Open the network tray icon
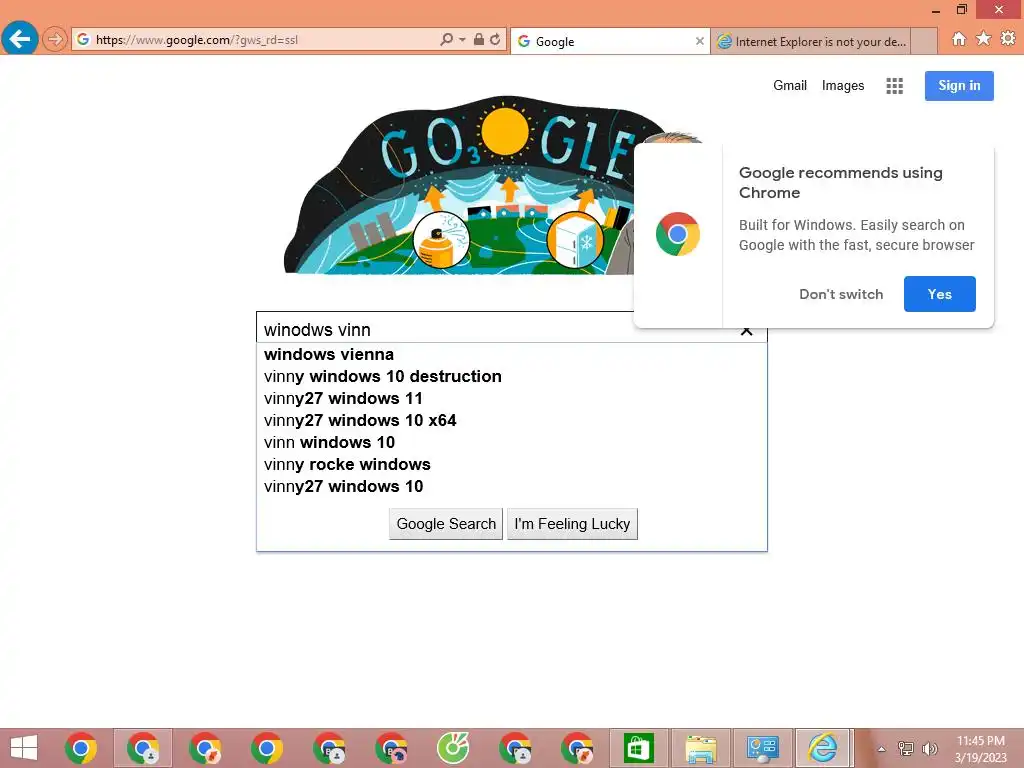The width and height of the screenshot is (1024, 768). [905, 748]
